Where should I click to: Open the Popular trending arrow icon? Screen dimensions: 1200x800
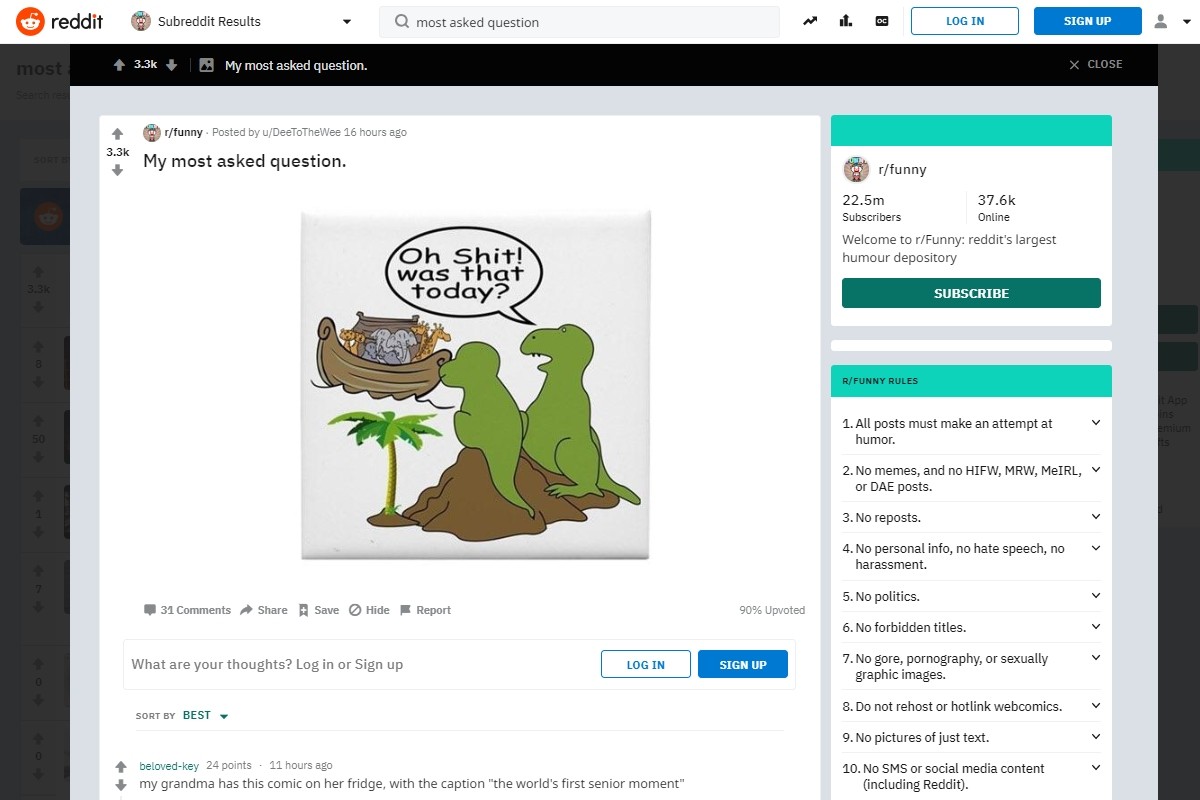(810, 21)
